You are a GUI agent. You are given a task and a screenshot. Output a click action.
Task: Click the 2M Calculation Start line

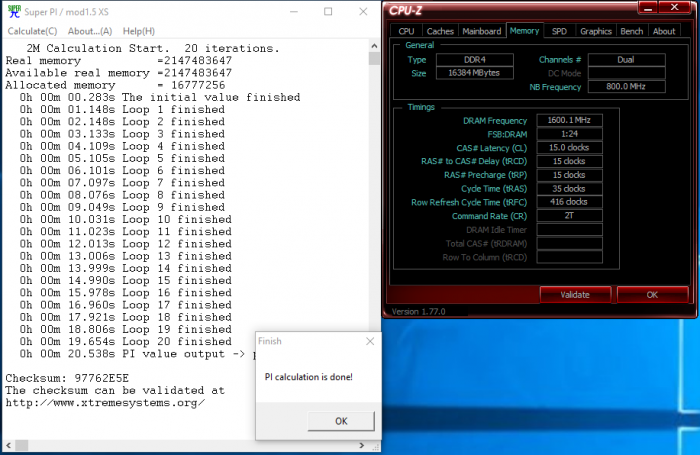[153, 48]
